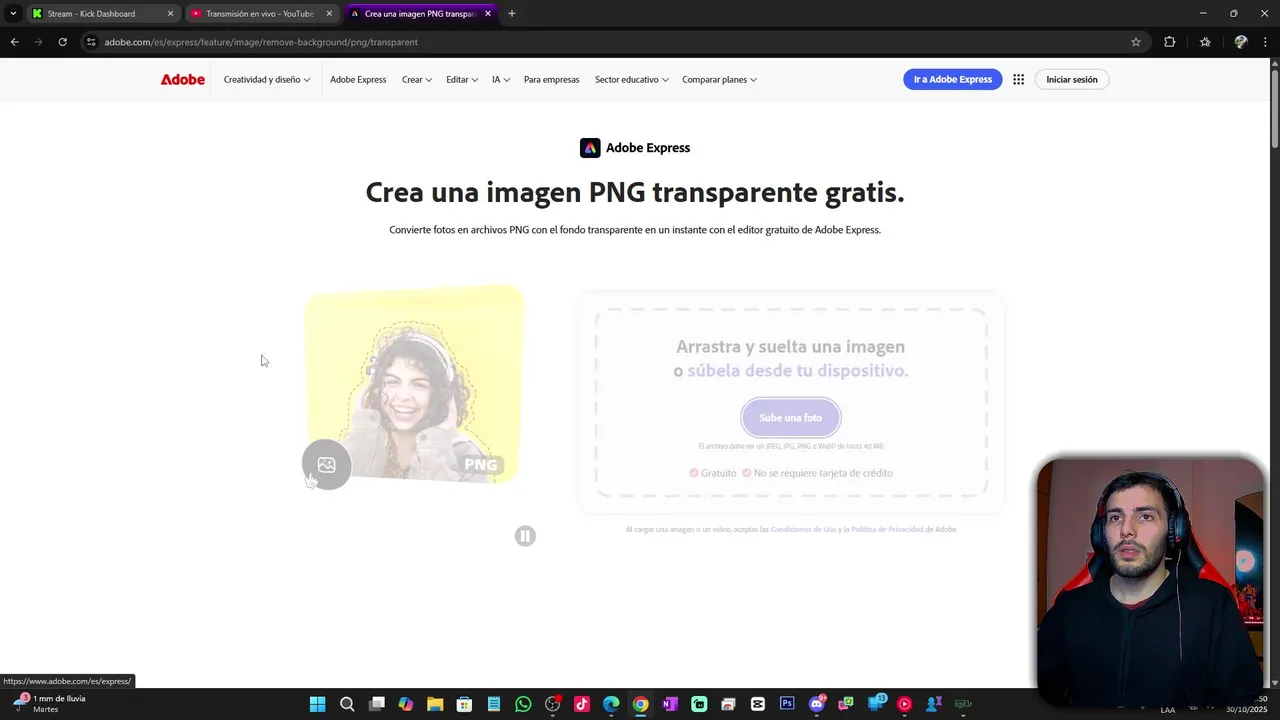Open Para empresas nav item
The height and width of the screenshot is (720, 1280).
click(552, 79)
